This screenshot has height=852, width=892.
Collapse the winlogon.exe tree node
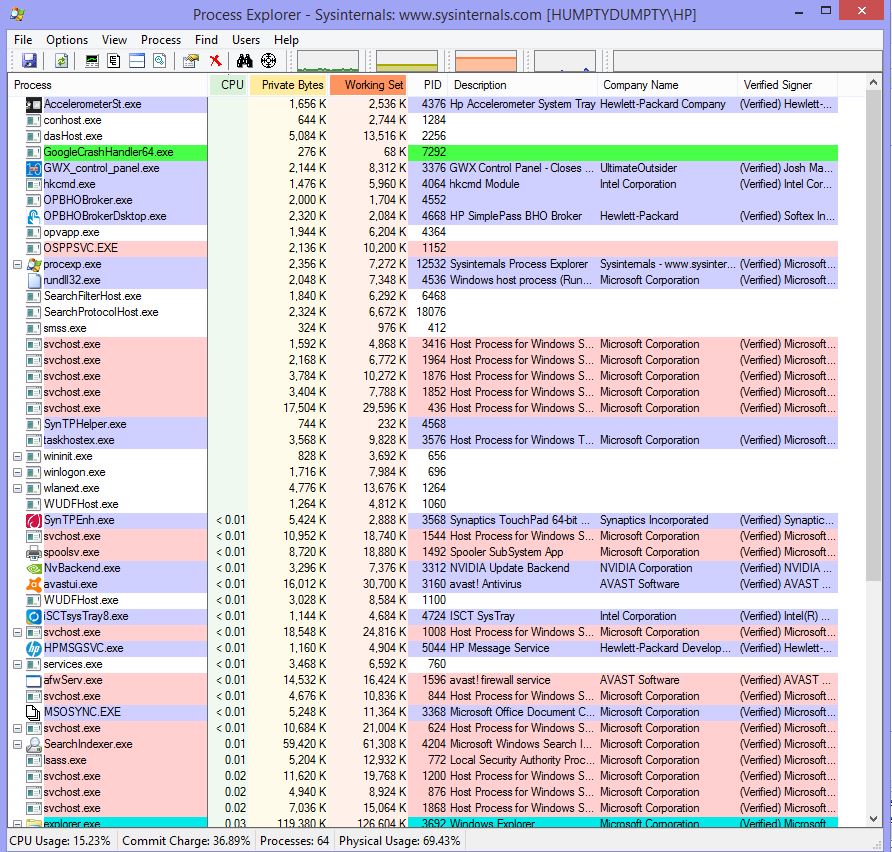[18, 472]
